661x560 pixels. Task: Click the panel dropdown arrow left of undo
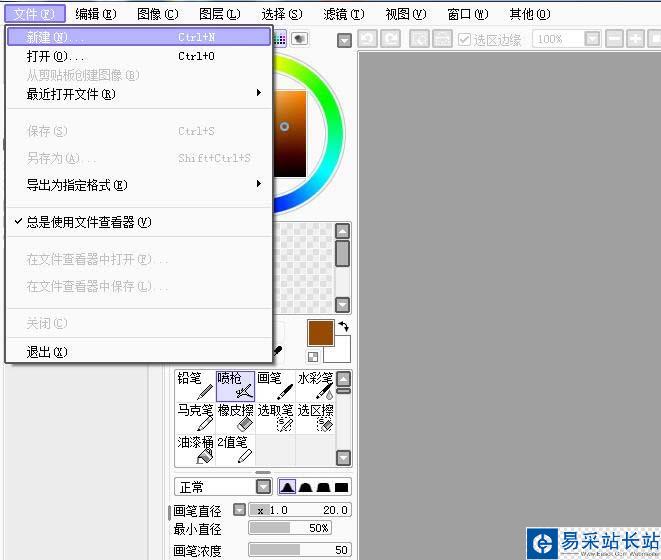tap(344, 41)
